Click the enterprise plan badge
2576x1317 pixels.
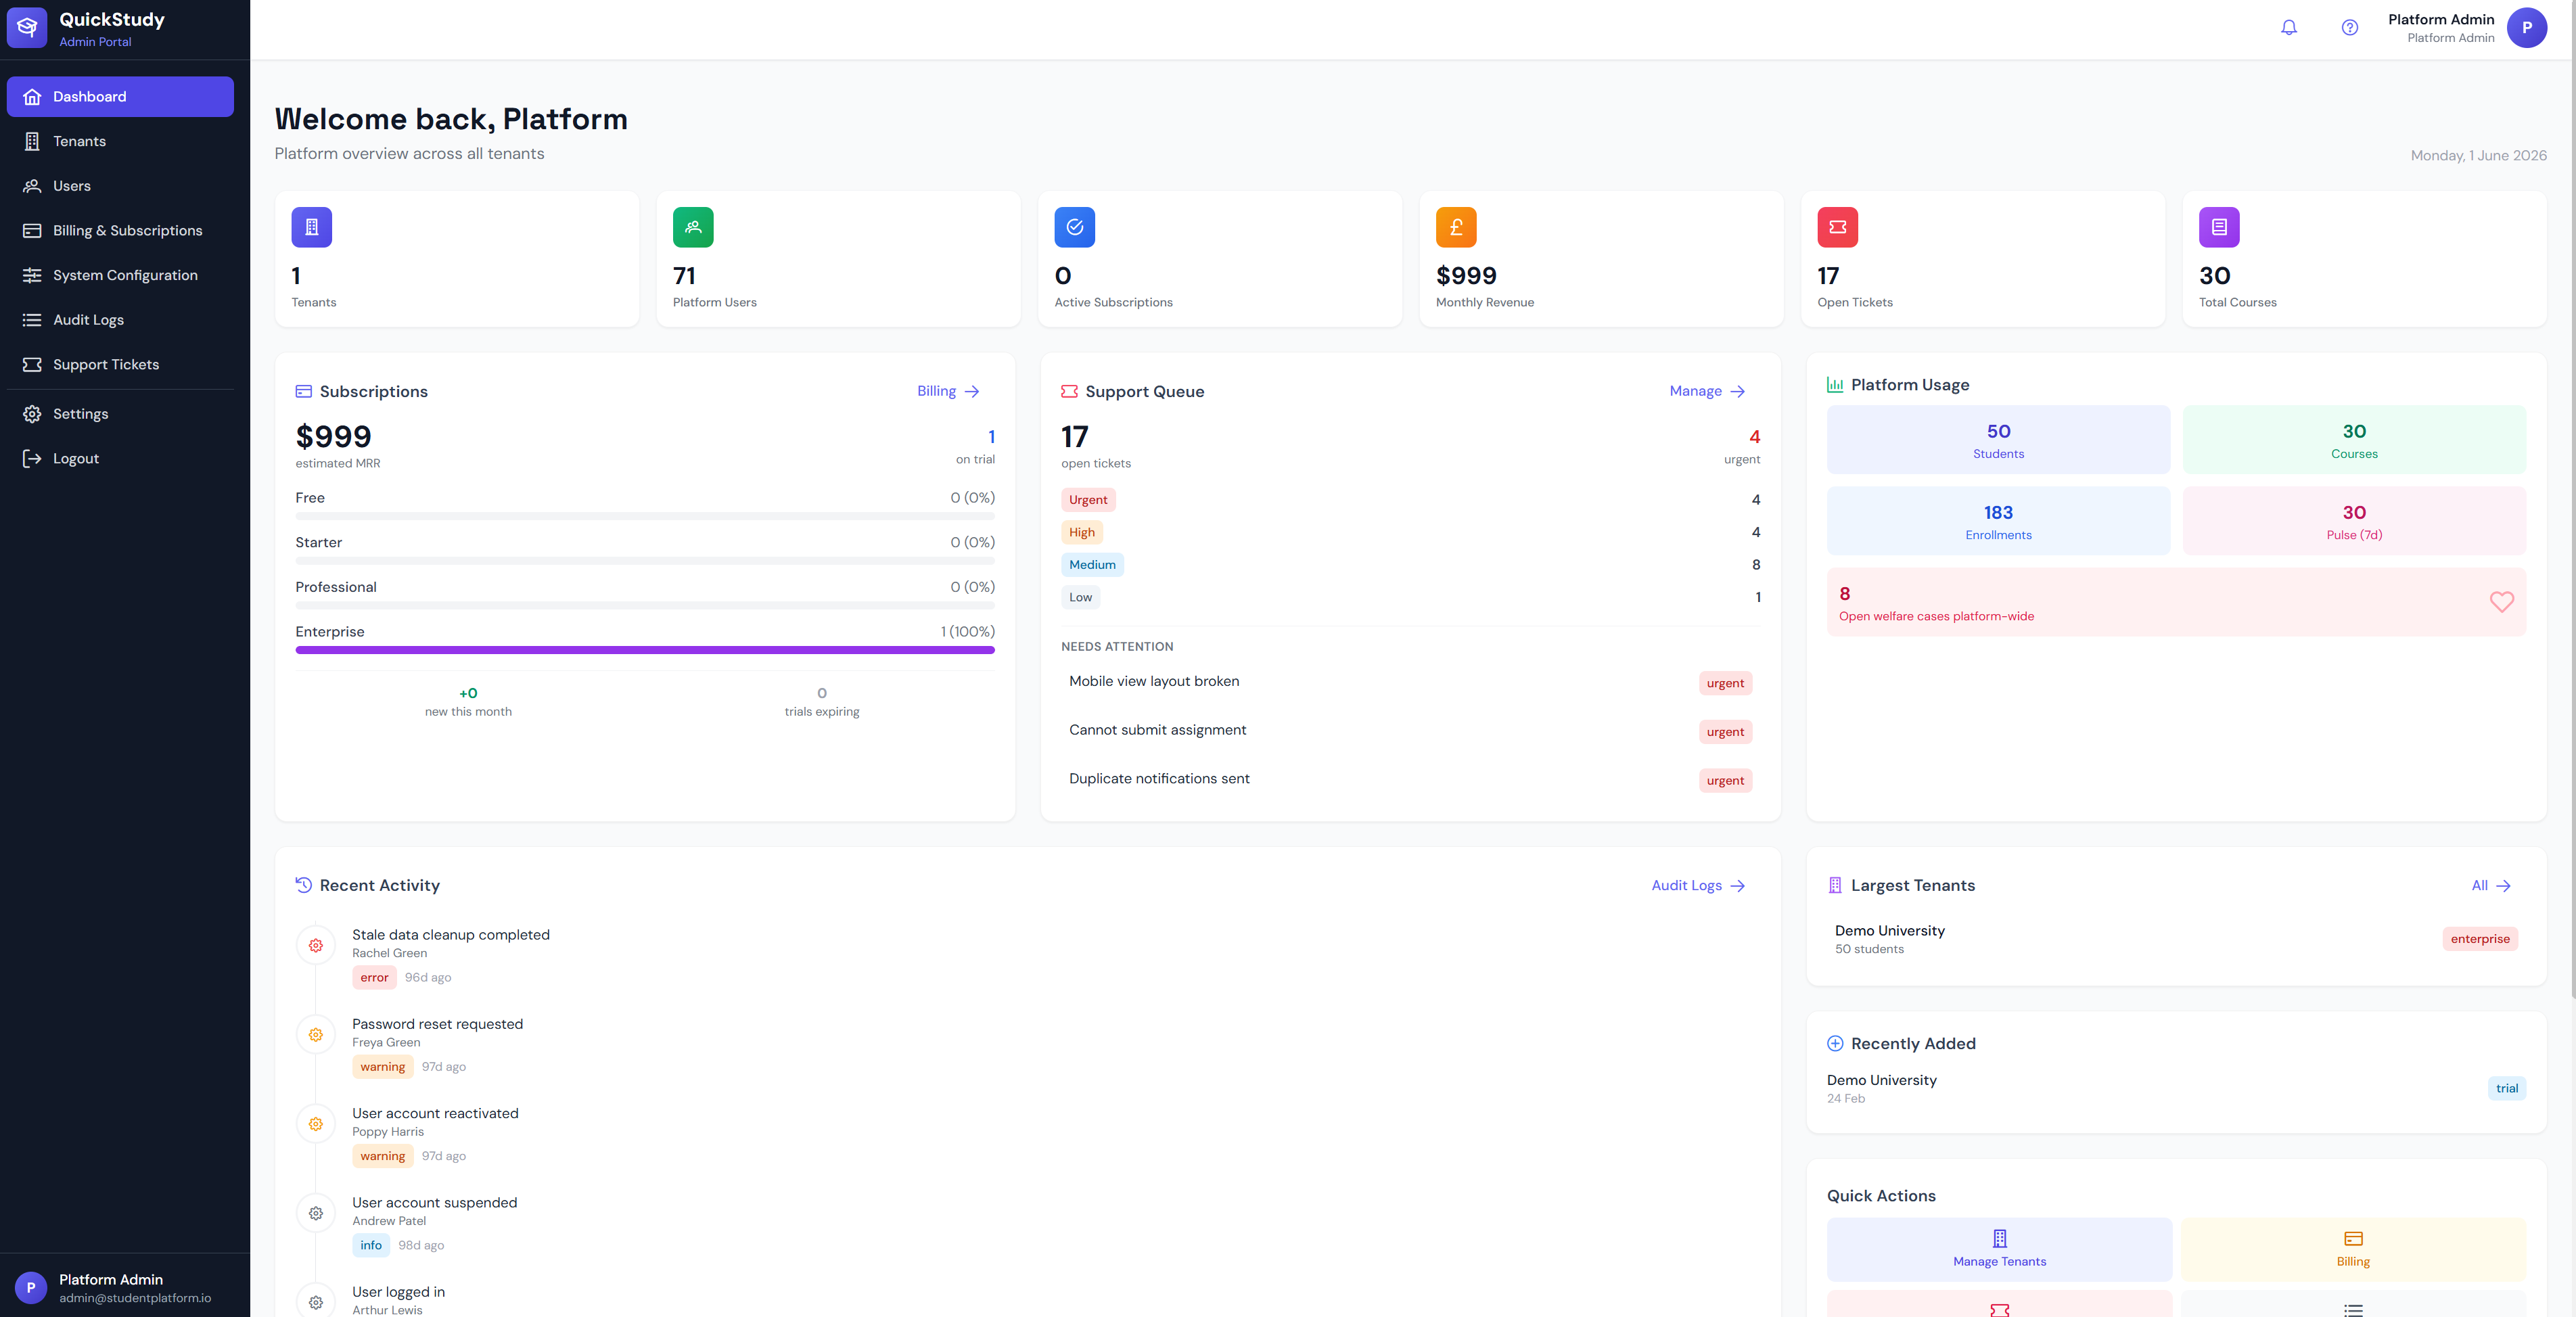point(2480,939)
